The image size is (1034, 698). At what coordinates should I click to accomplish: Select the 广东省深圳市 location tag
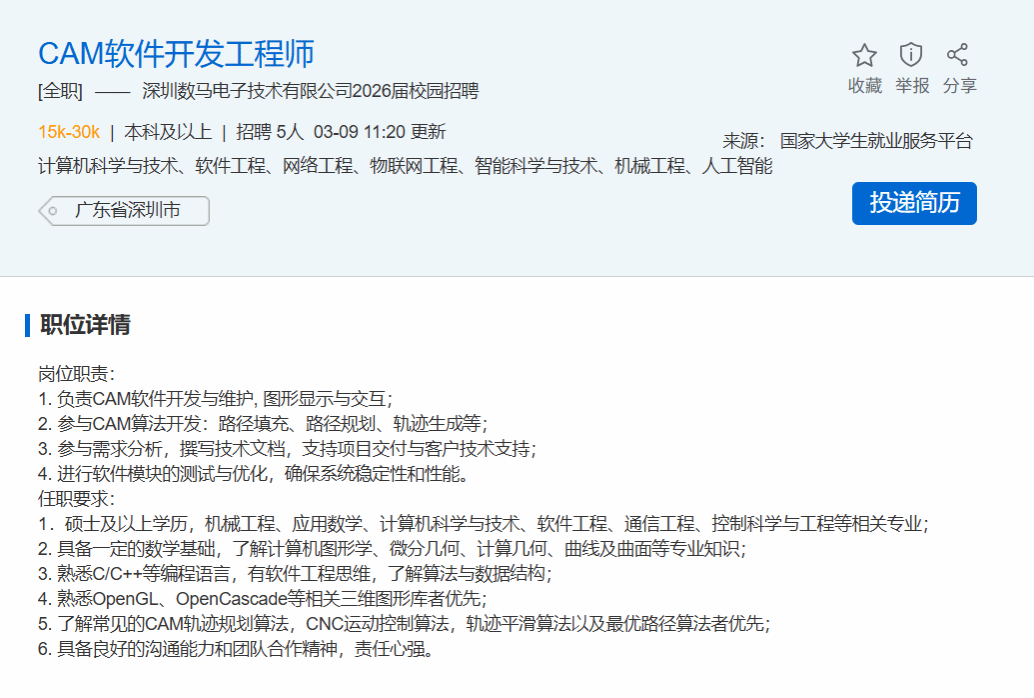click(x=125, y=211)
